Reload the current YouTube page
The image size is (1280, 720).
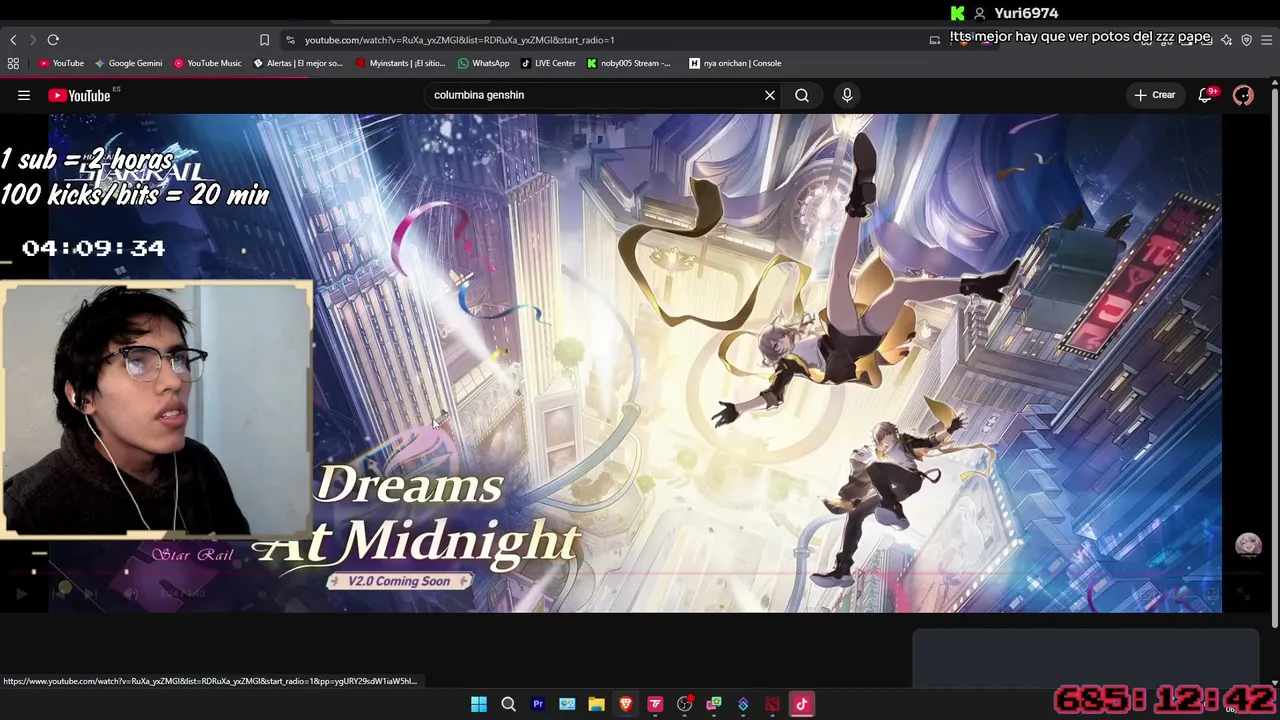pos(53,40)
